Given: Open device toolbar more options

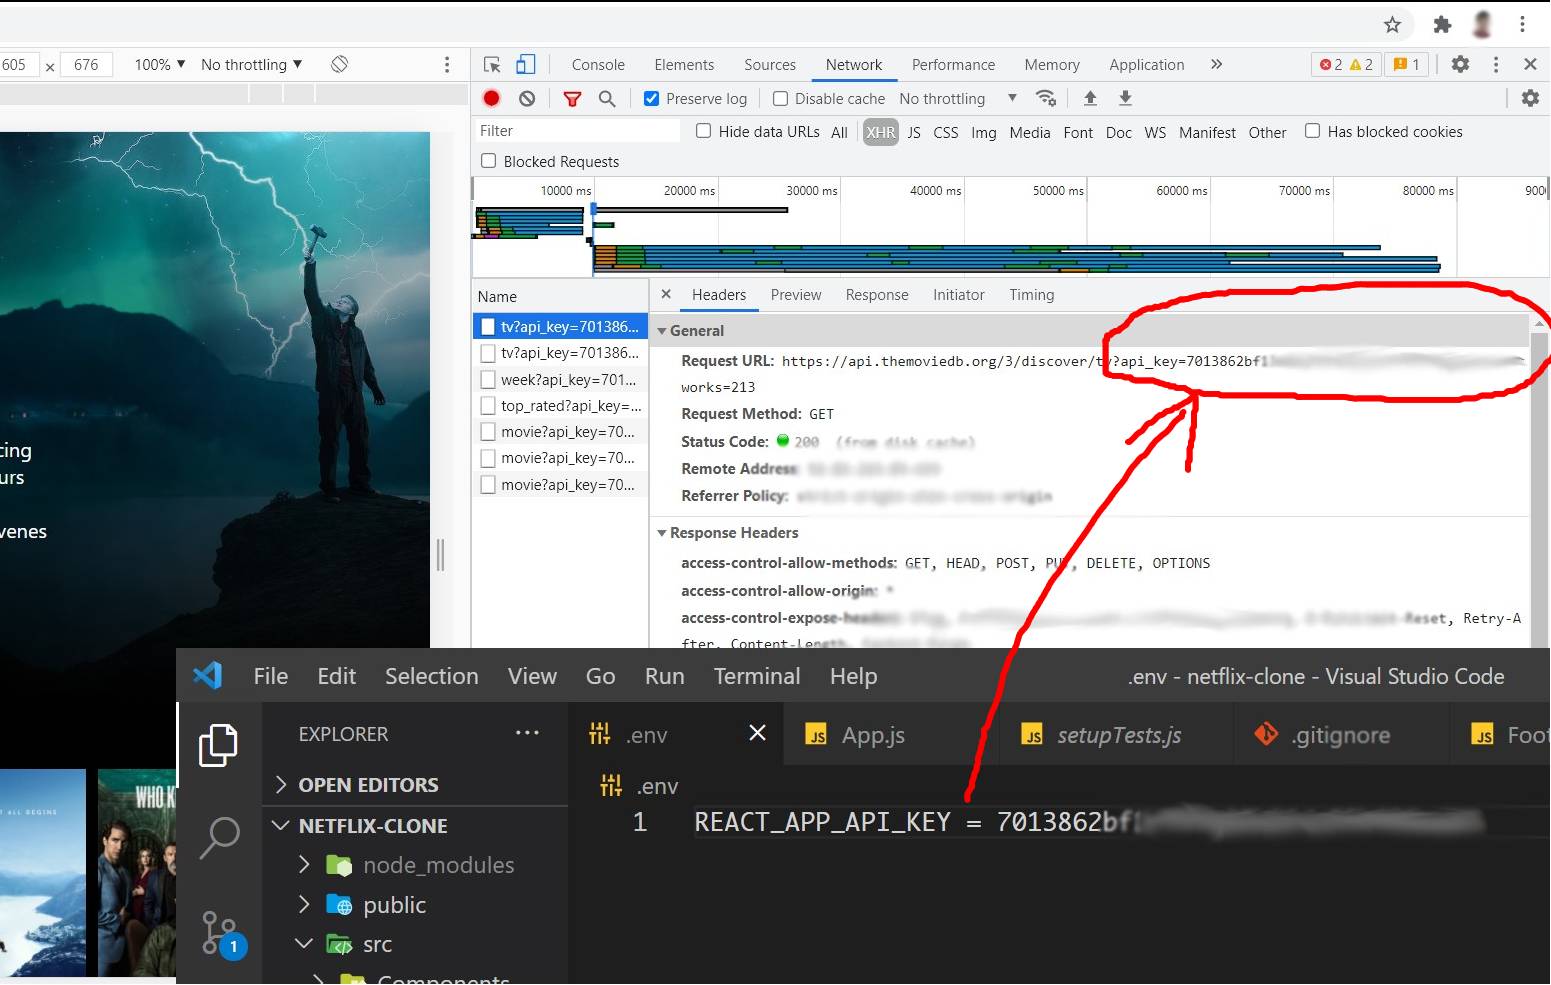Looking at the screenshot, I should pyautogui.click(x=447, y=65).
